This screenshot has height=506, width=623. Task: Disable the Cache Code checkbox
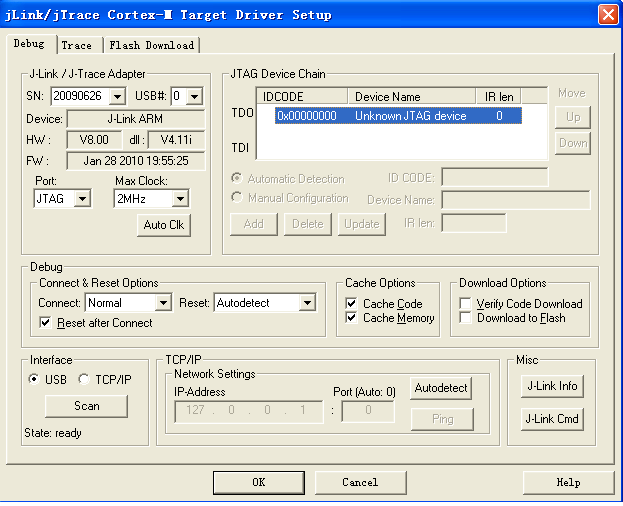pos(352,303)
